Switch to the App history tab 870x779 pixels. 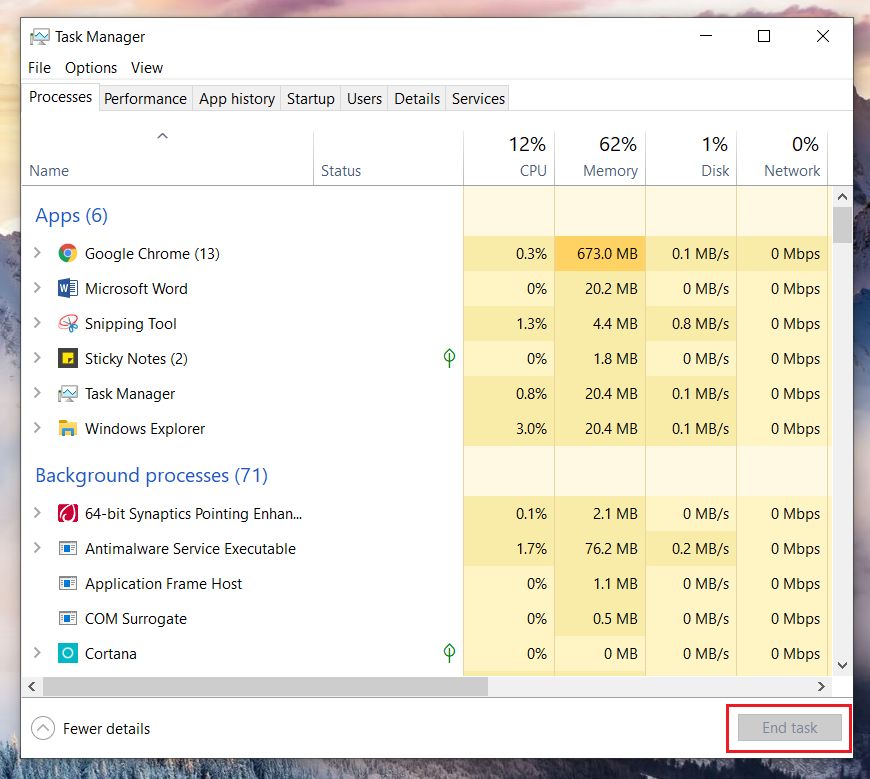pos(237,99)
